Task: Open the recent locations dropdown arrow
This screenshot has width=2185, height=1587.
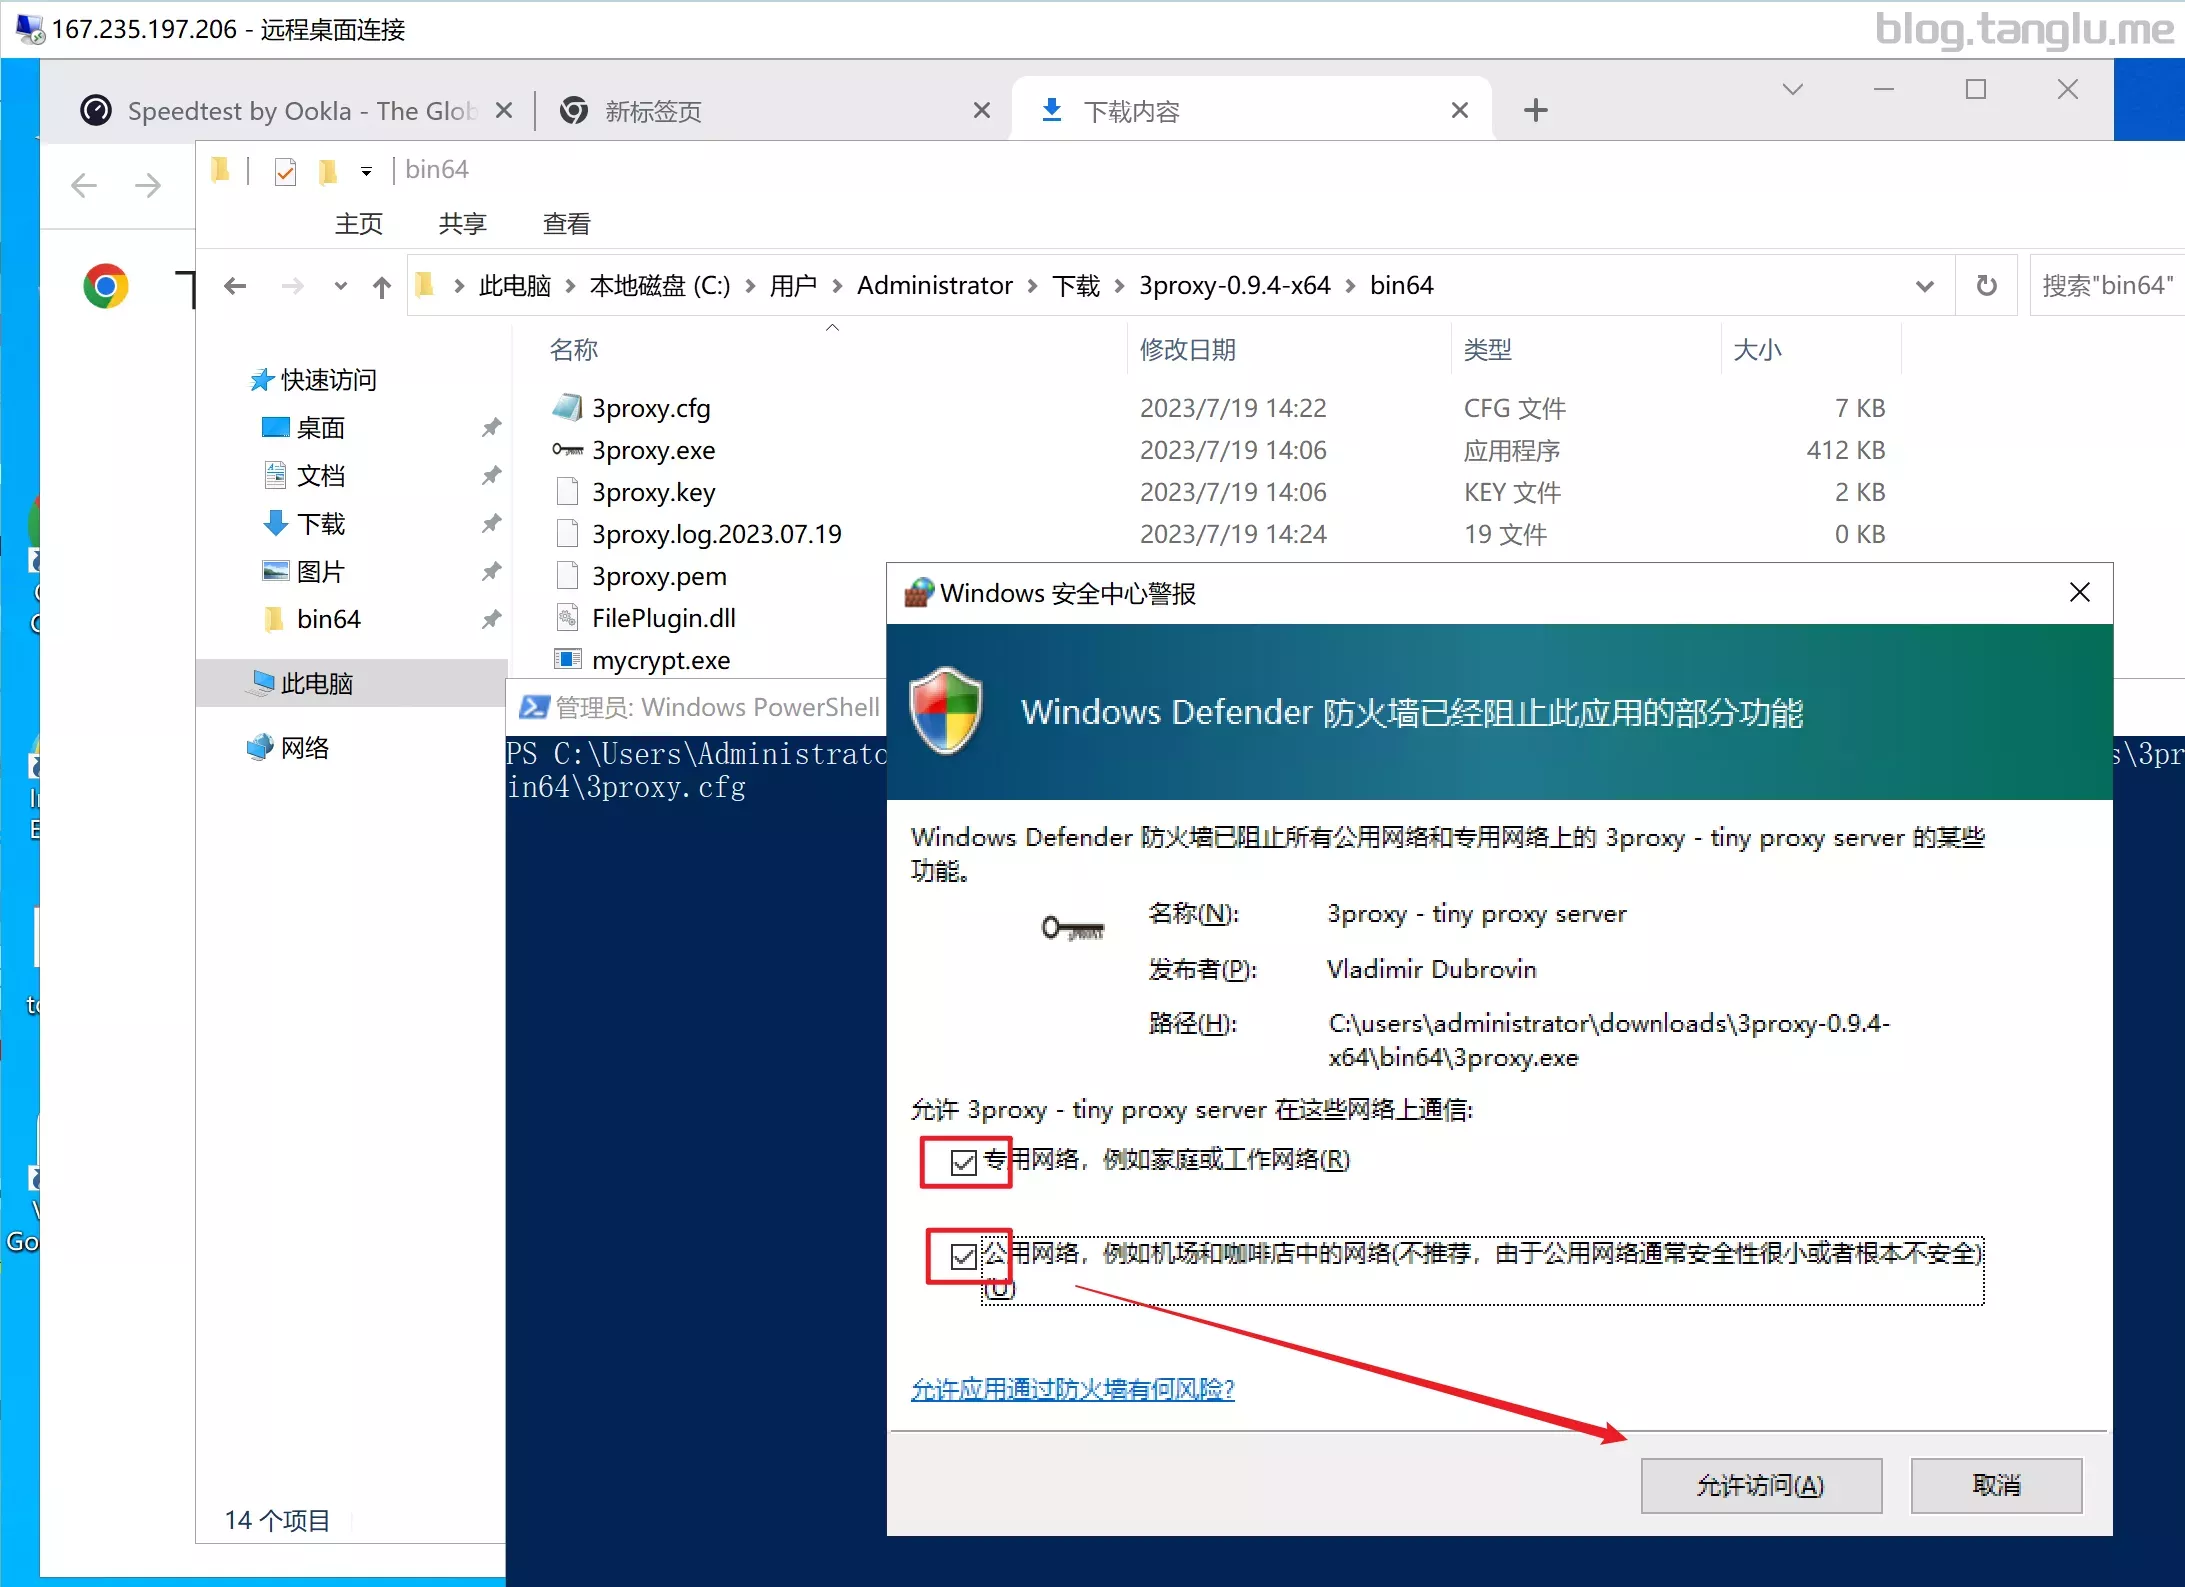Action: [341, 287]
